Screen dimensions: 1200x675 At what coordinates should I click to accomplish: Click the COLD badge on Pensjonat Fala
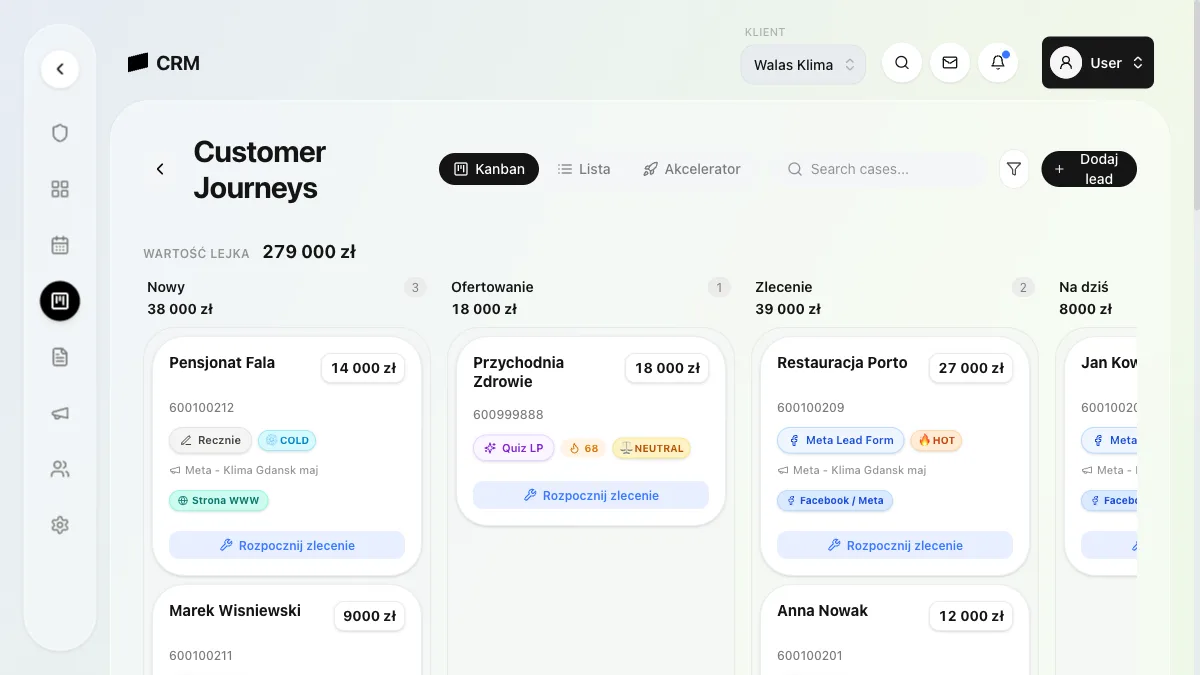tap(287, 440)
